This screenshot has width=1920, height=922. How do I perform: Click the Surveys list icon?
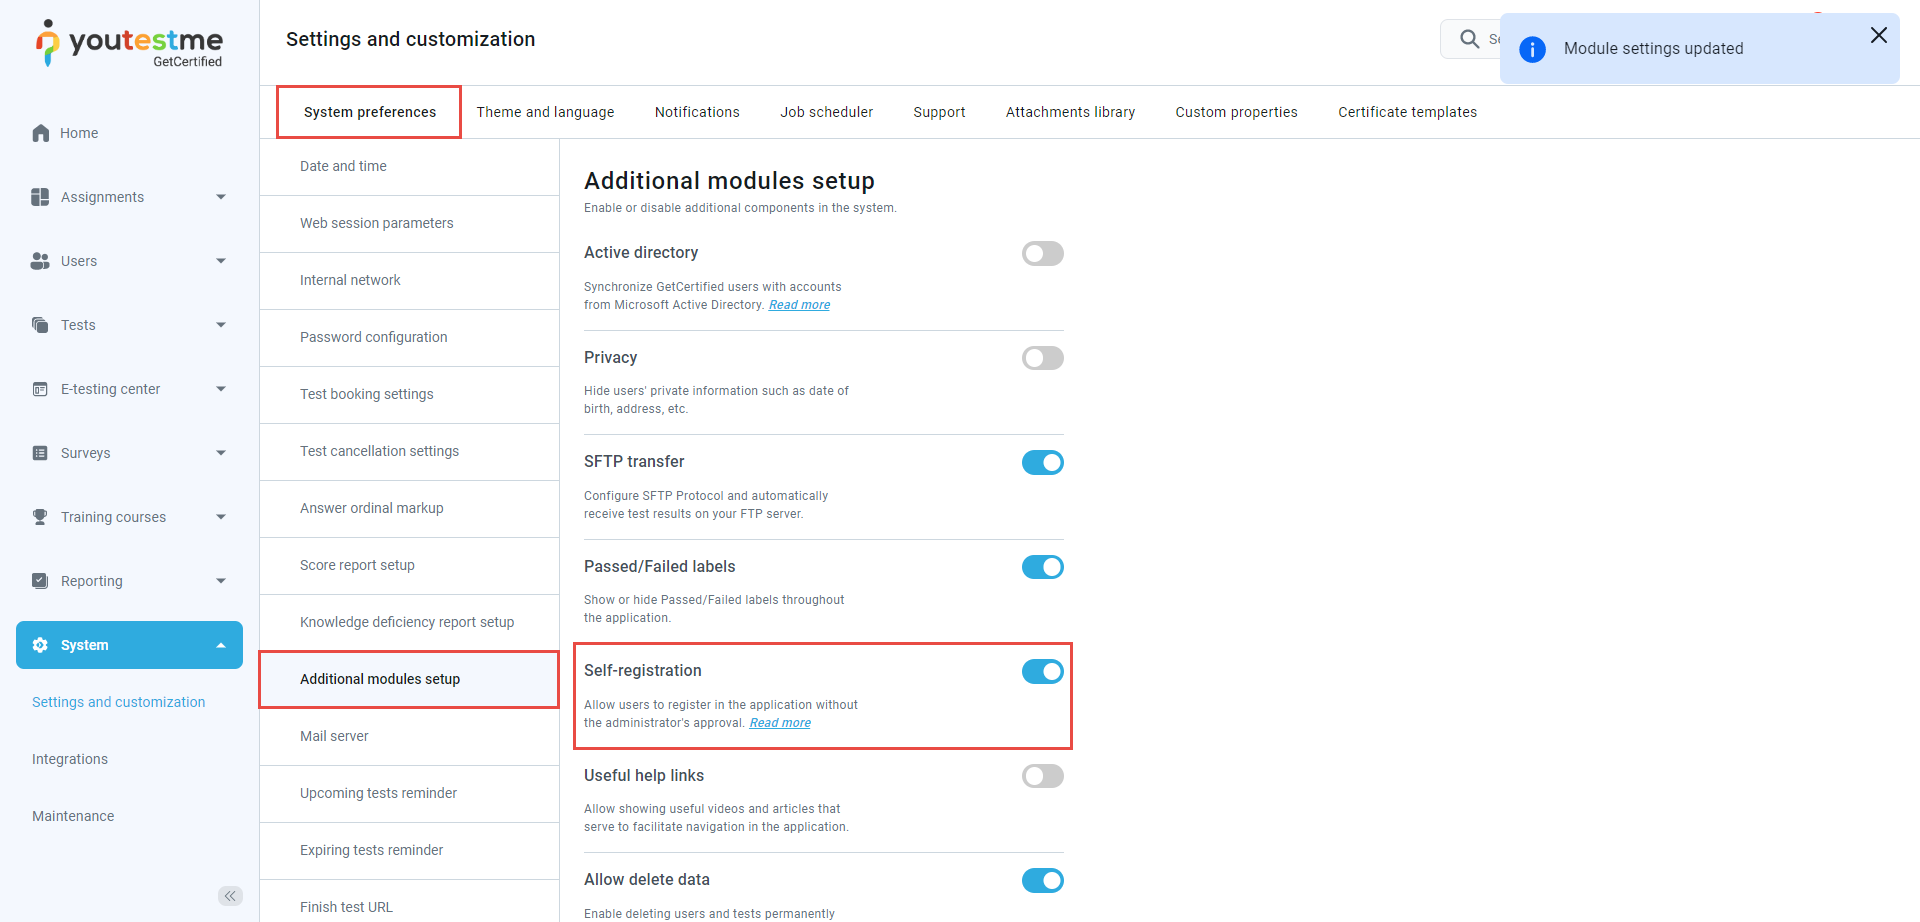(40, 453)
